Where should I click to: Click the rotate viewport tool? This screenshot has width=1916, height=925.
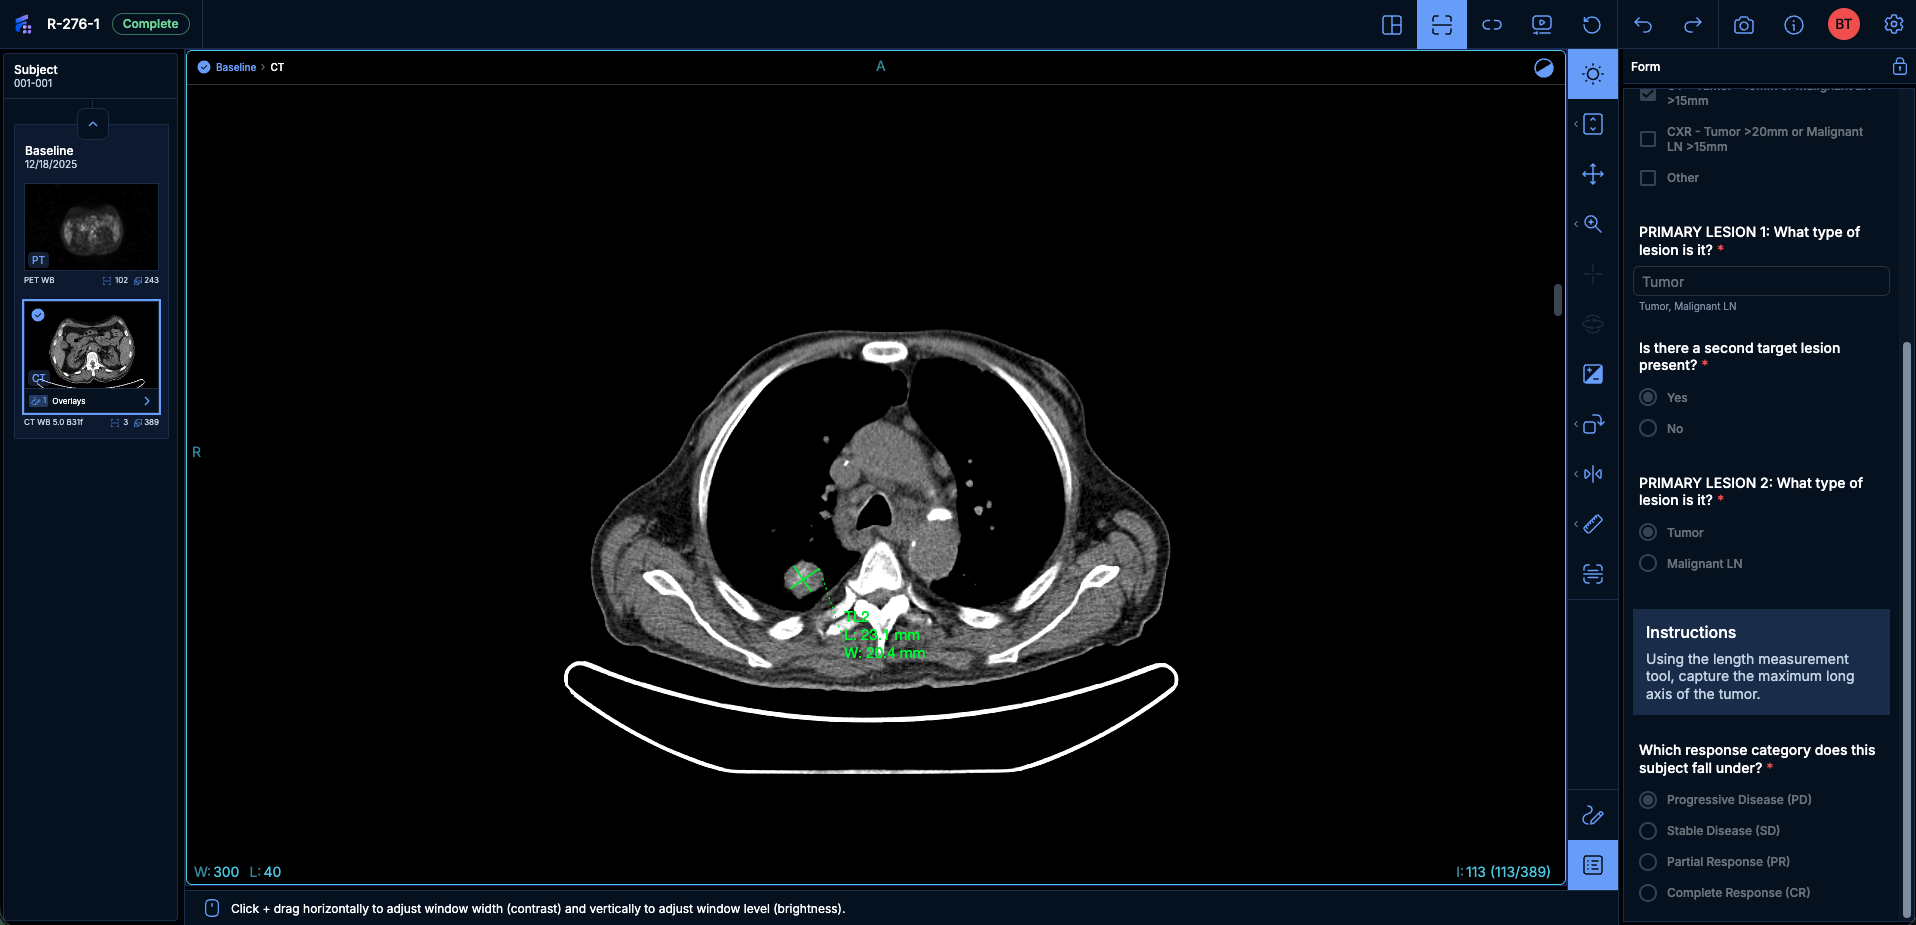[1592, 424]
